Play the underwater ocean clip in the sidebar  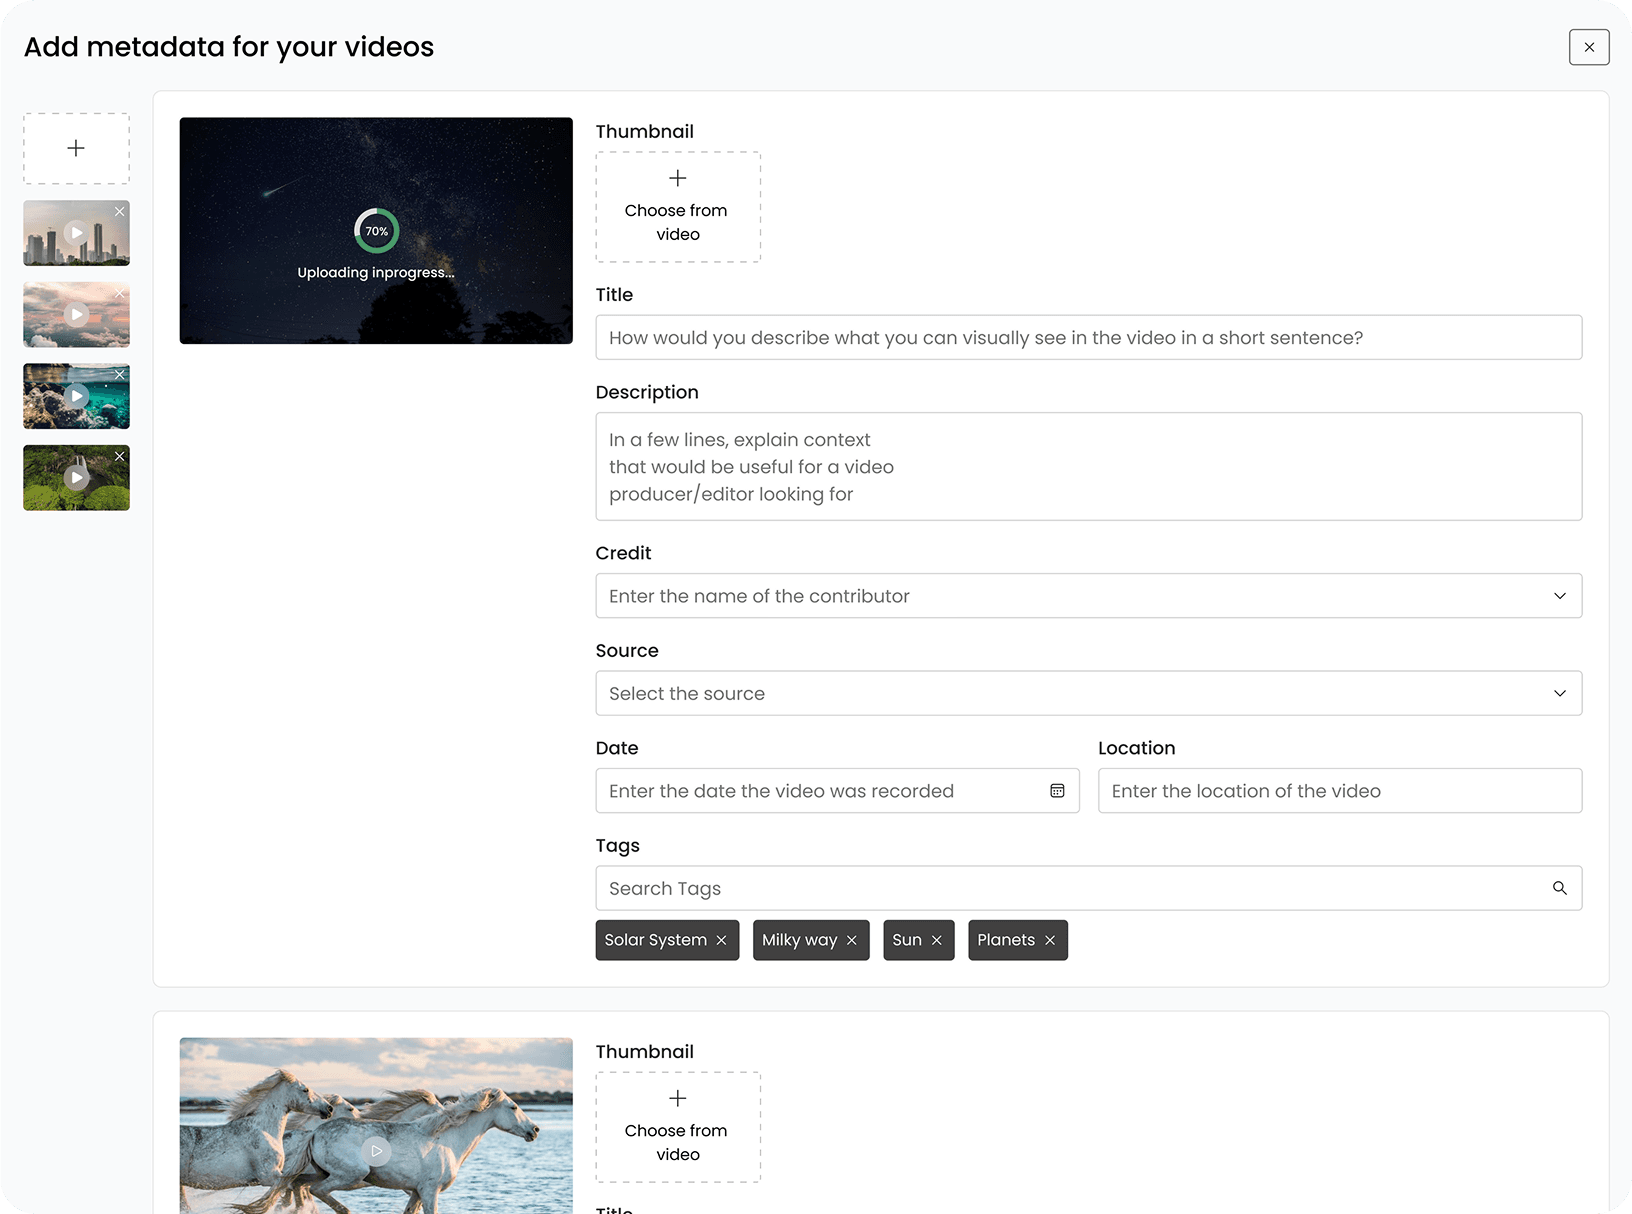pos(76,395)
